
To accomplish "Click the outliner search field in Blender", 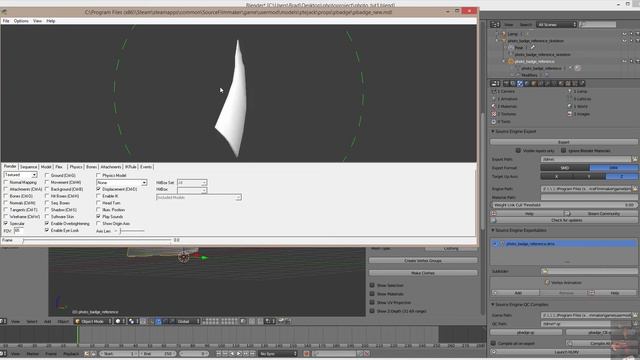I will click(598, 25).
